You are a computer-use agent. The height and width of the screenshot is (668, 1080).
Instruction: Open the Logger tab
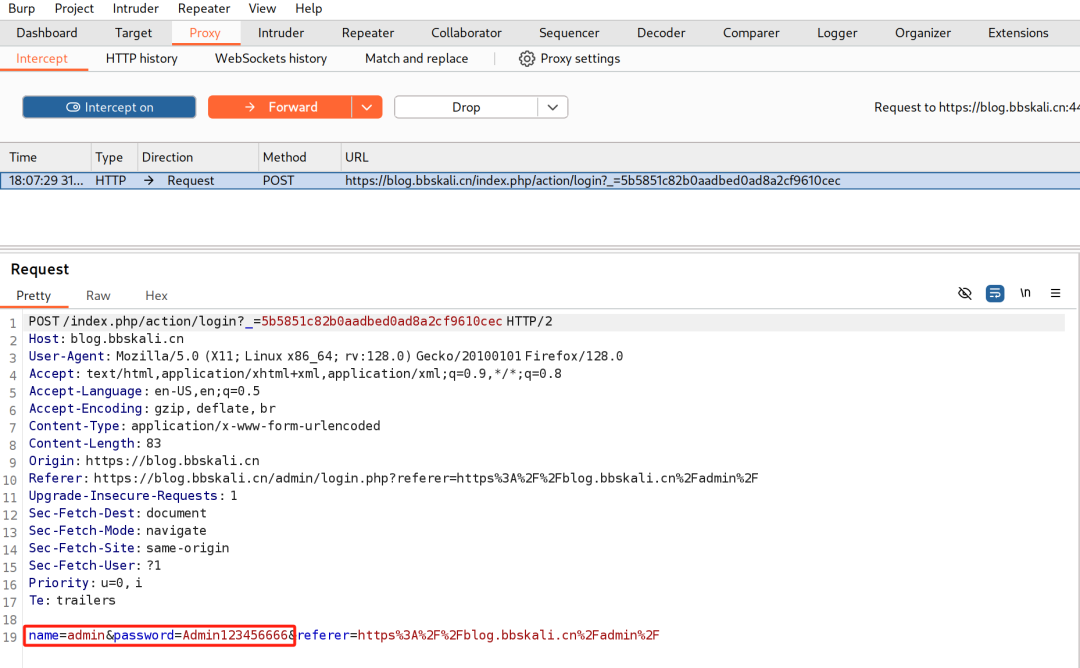pyautogui.click(x=837, y=32)
